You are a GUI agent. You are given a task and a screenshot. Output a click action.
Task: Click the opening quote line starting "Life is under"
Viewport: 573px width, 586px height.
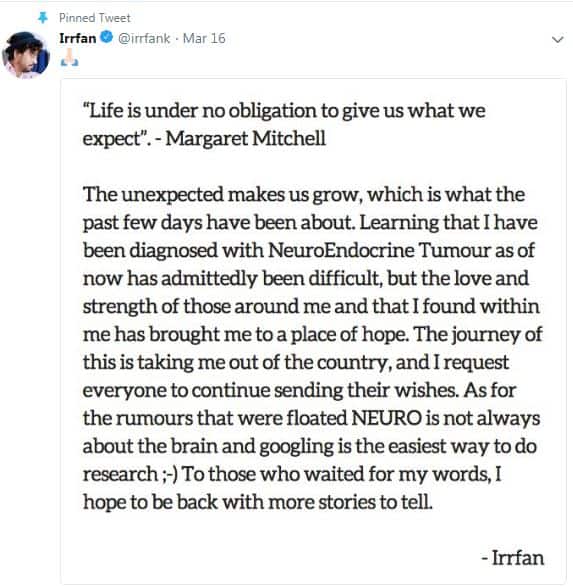pos(284,111)
